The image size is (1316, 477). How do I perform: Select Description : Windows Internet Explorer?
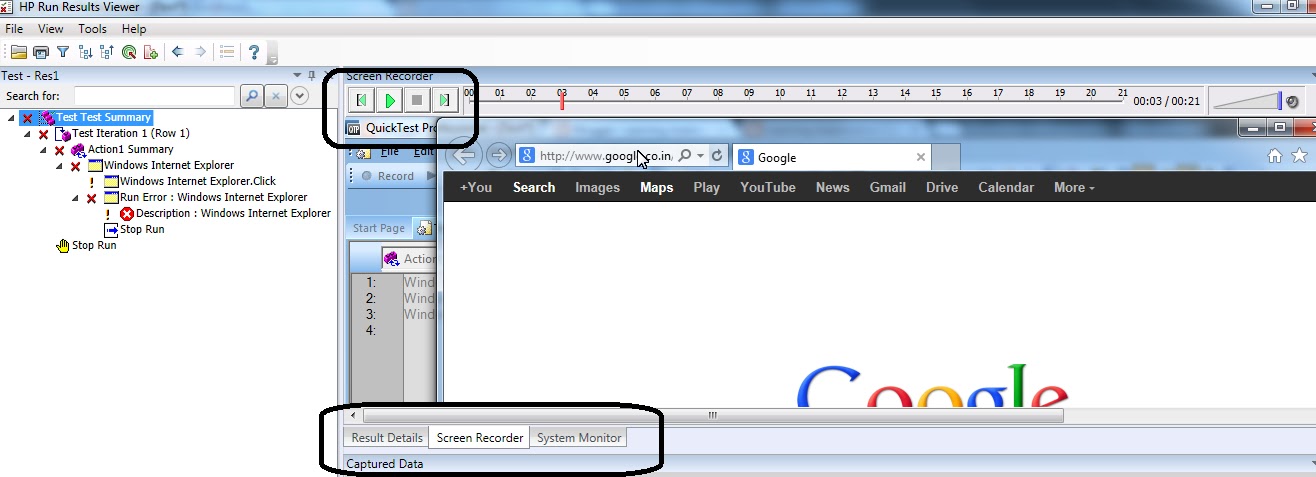(x=233, y=213)
